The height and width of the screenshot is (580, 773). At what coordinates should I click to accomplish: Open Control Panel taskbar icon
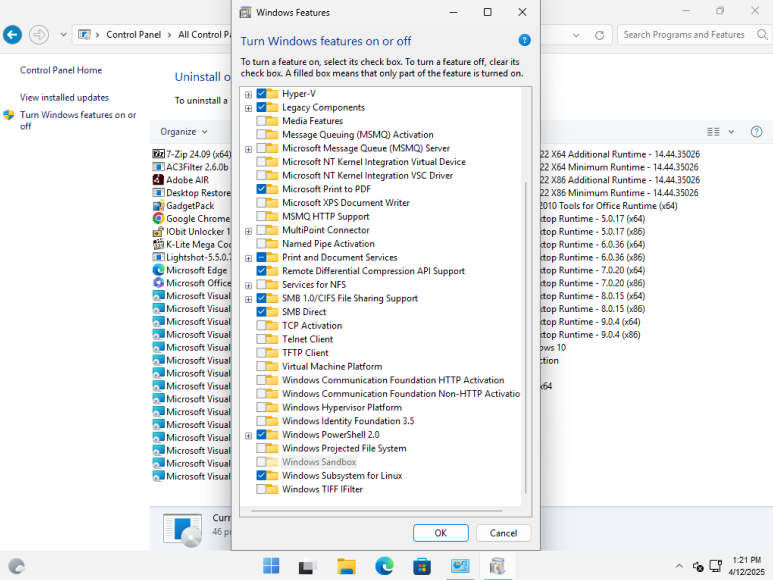pyautogui.click(x=460, y=566)
